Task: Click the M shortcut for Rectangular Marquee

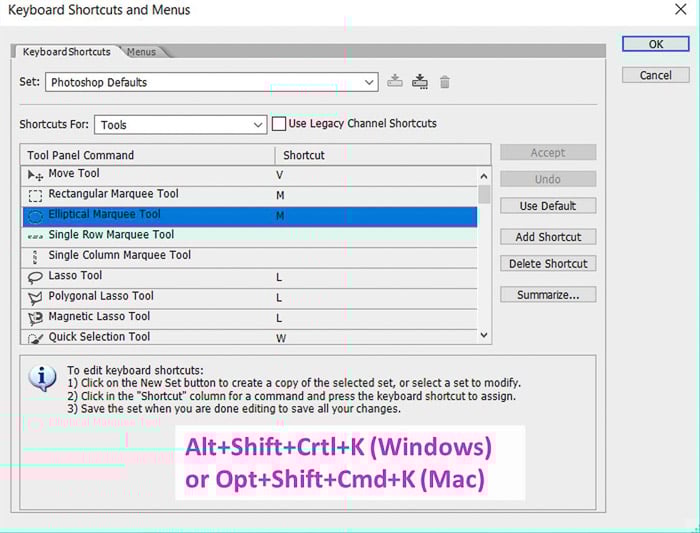Action: (280, 196)
